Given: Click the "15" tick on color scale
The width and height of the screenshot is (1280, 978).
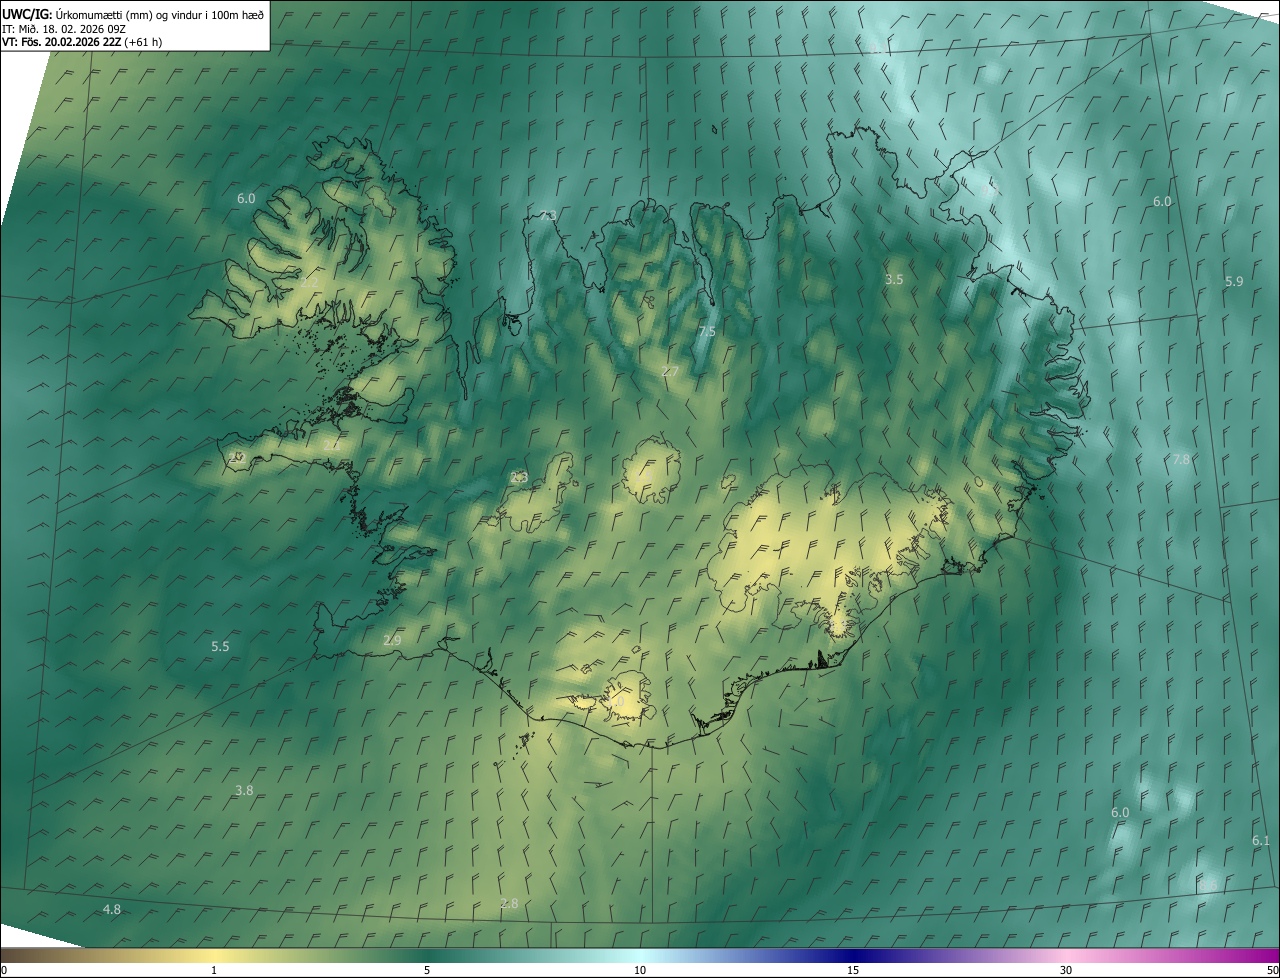Looking at the screenshot, I should [x=853, y=970].
